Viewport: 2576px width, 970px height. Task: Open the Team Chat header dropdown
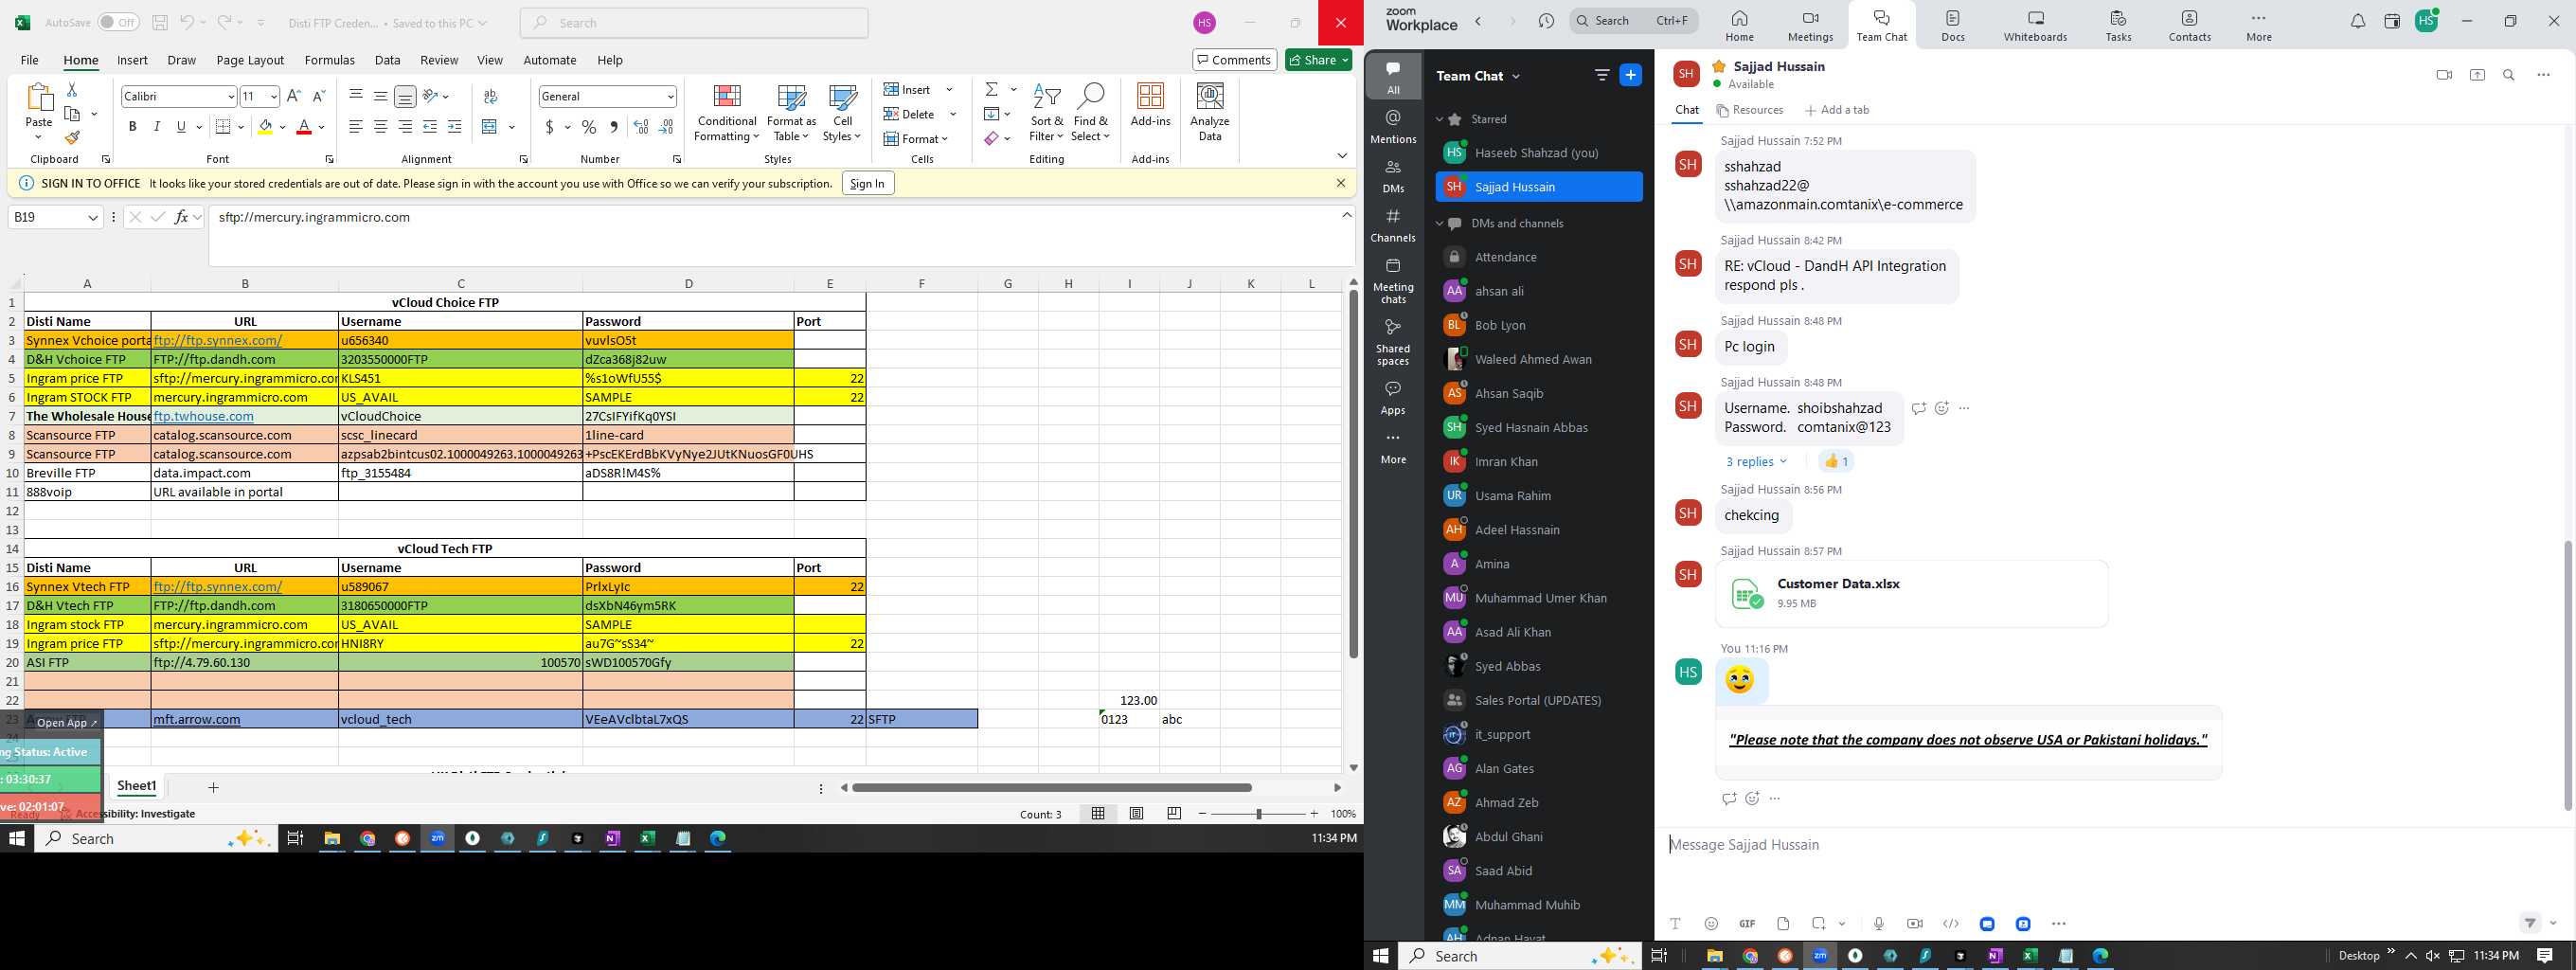1516,76
